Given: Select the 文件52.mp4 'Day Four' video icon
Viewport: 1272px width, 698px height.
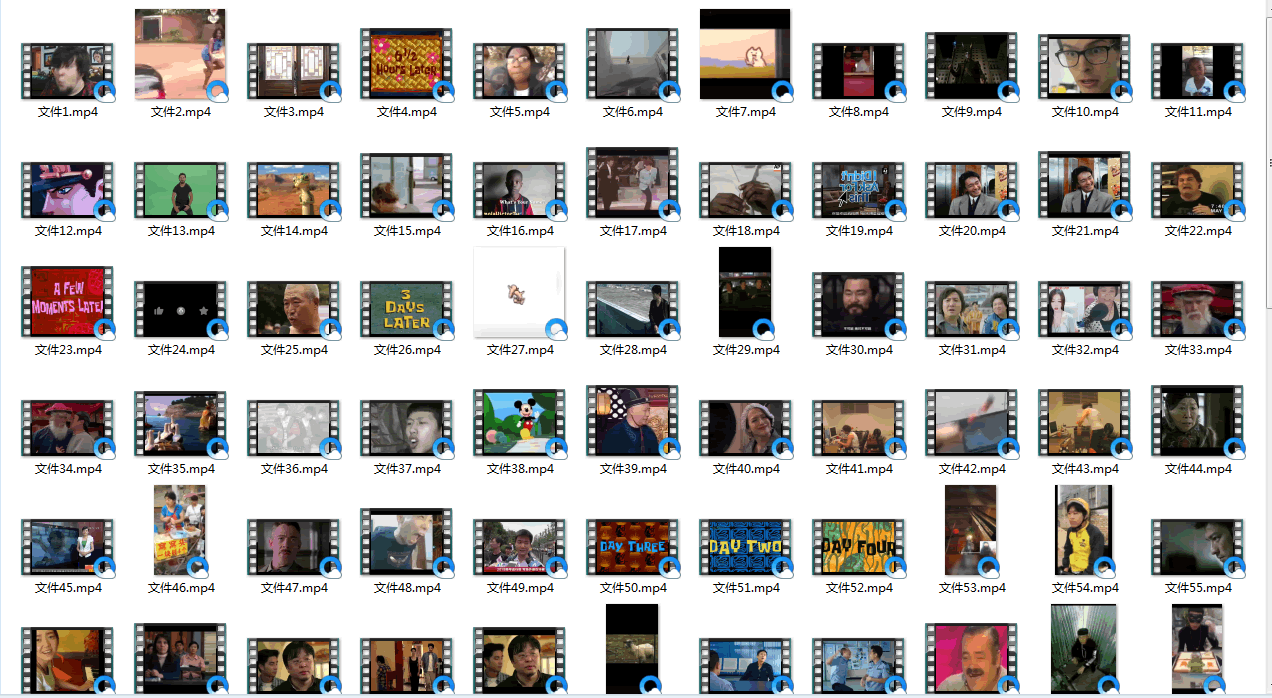Looking at the screenshot, I should (x=858, y=546).
